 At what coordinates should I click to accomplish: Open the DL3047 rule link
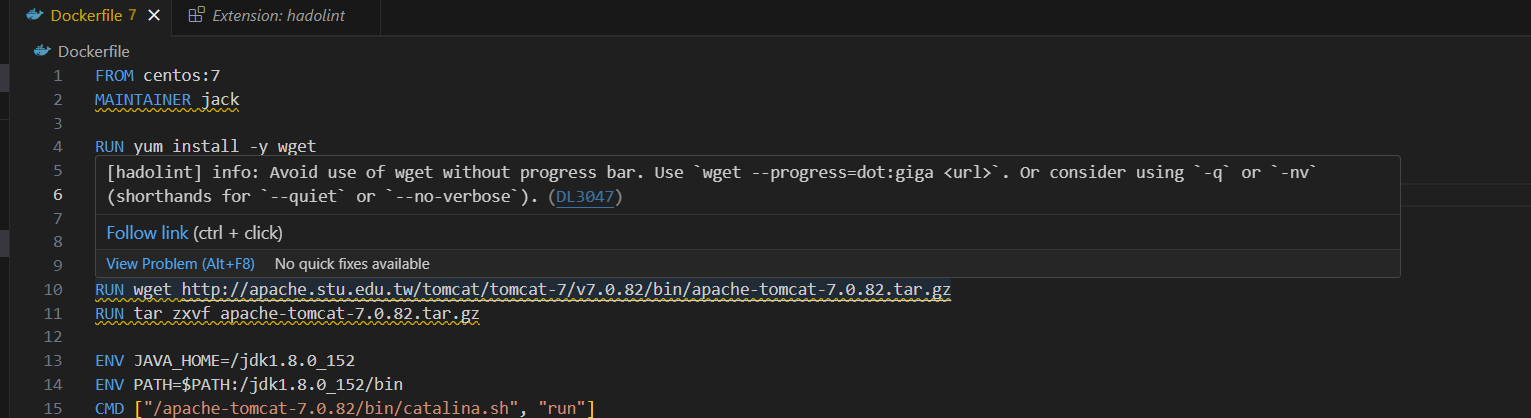pos(587,197)
